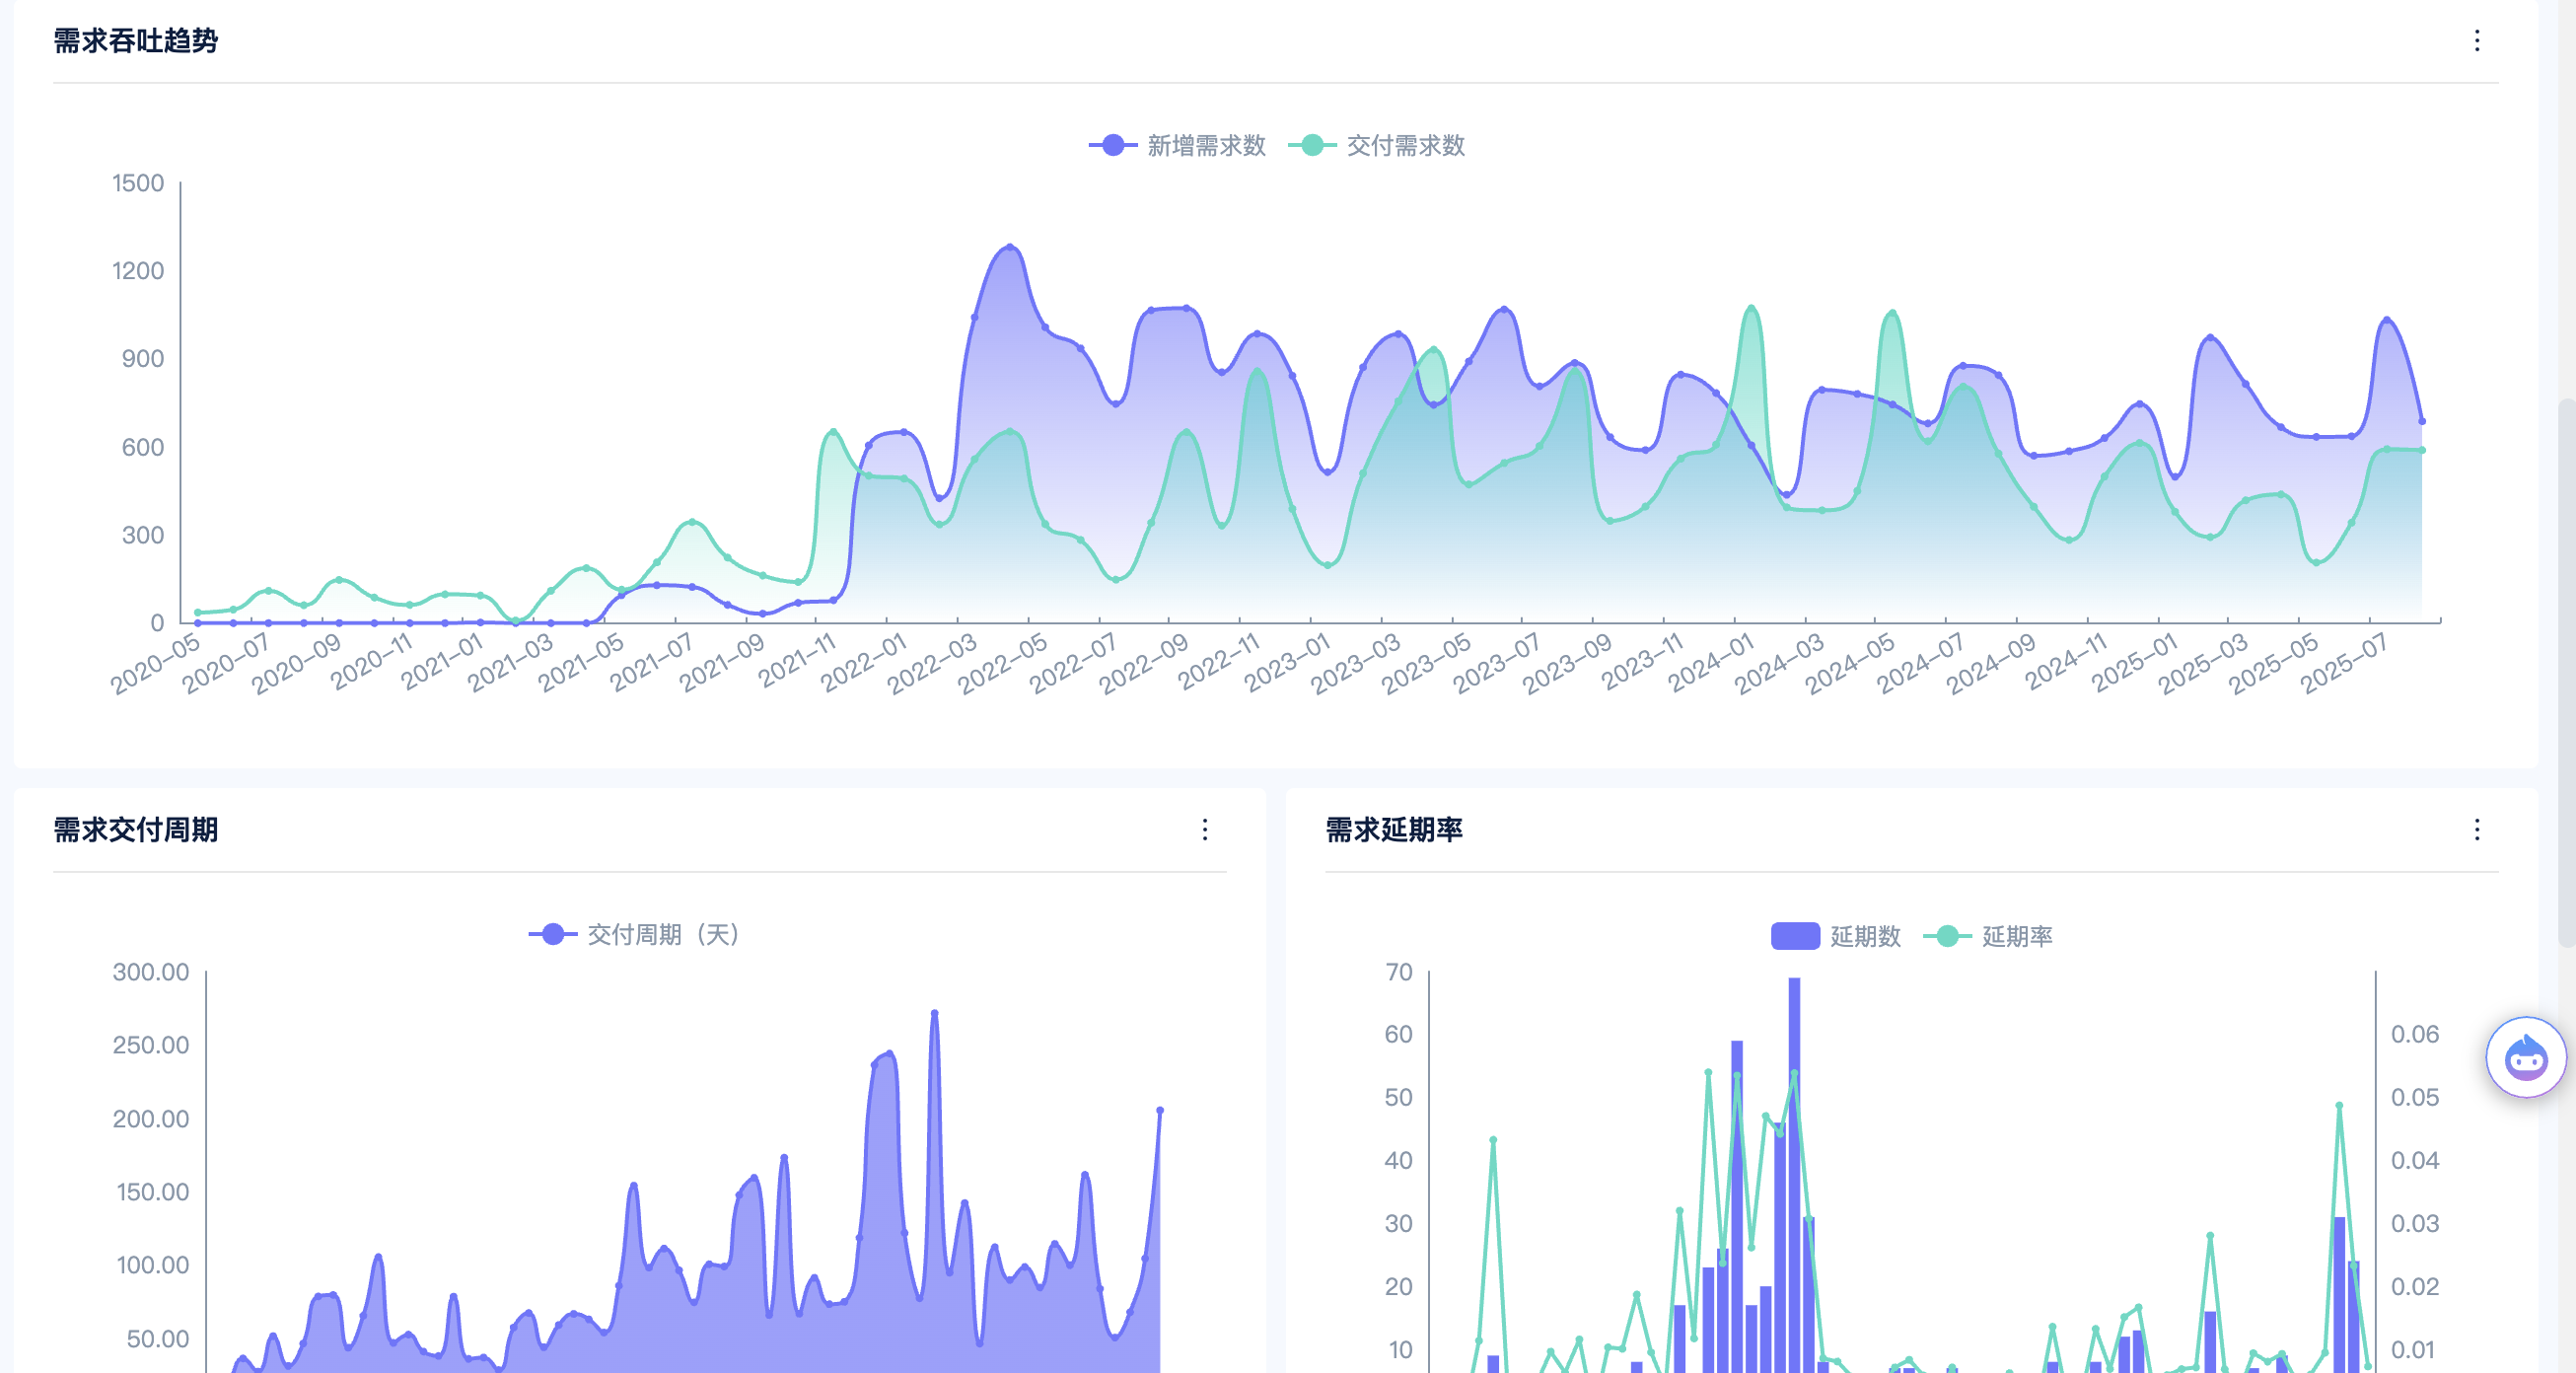Click the 新增需求数 purple legend marker
The image size is (2576, 1373).
(x=1112, y=146)
